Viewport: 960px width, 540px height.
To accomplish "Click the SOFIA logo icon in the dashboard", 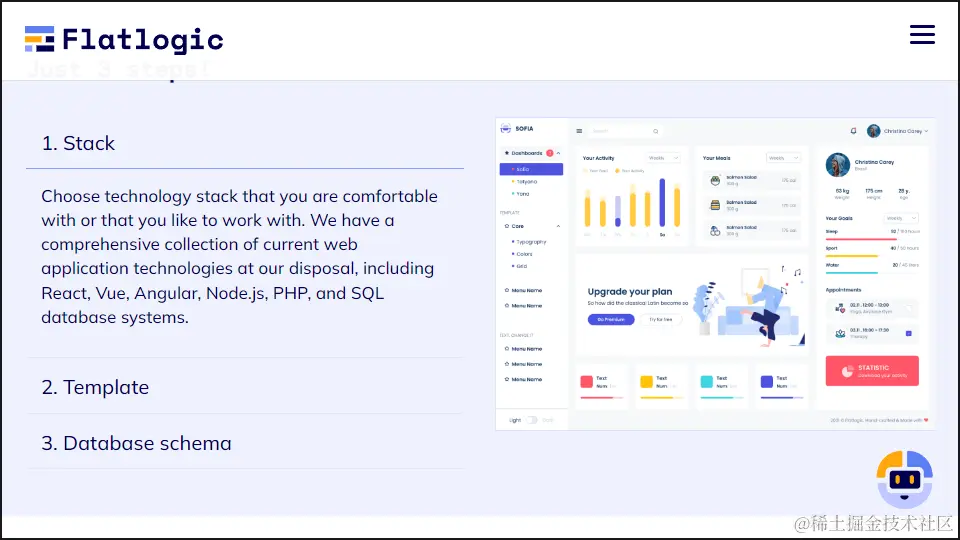I will [506, 129].
